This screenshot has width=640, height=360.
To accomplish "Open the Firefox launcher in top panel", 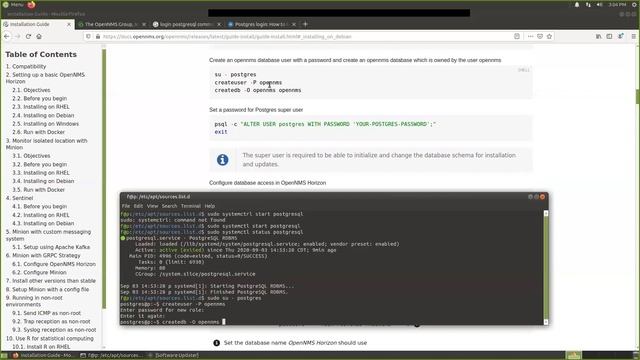I will click(31, 4).
